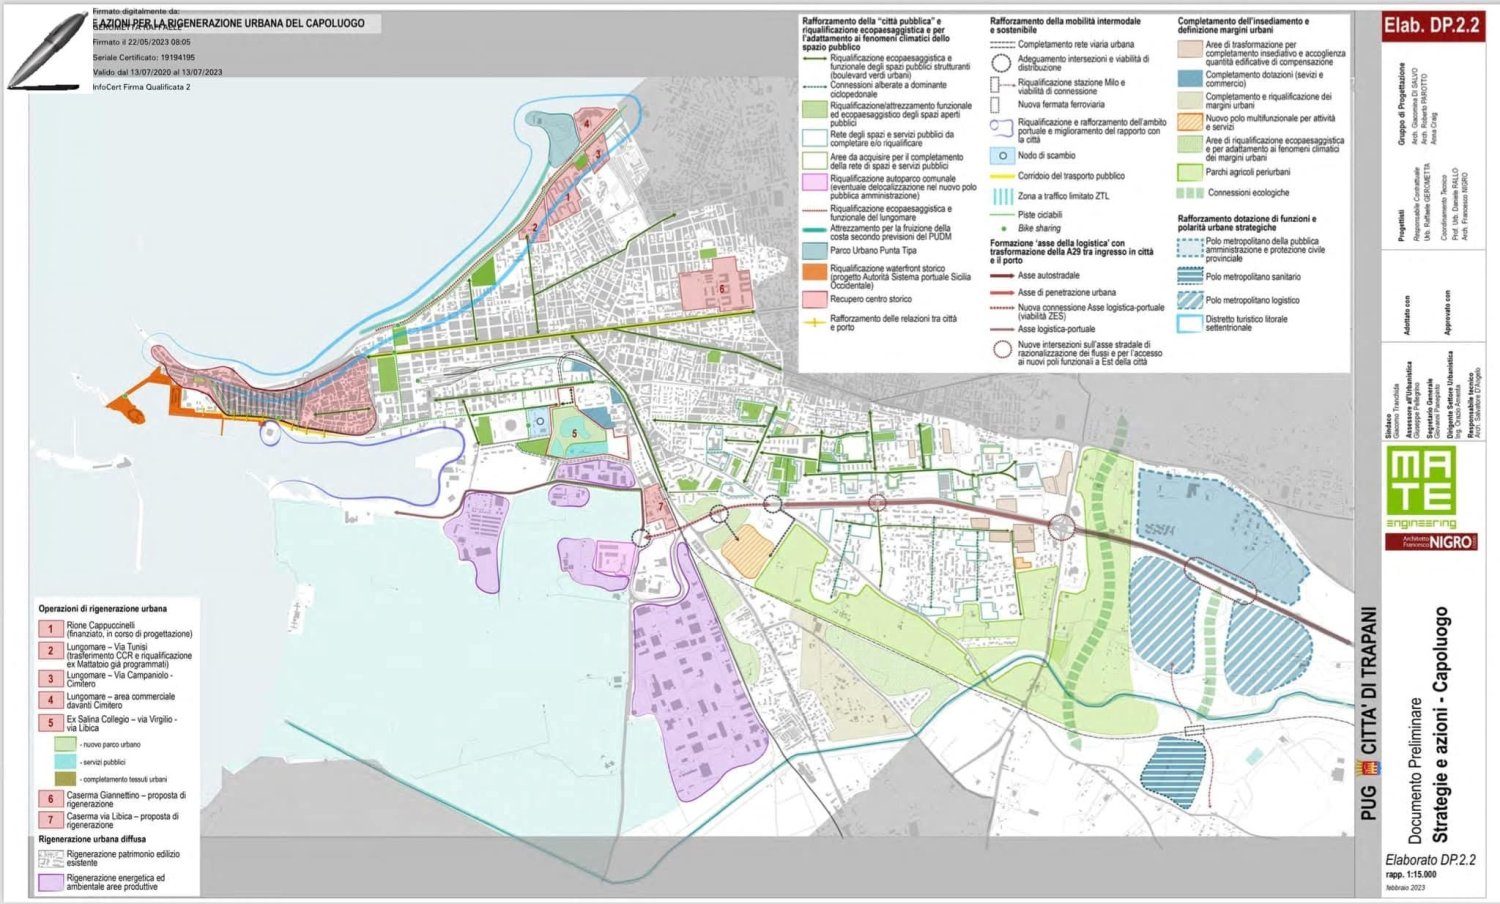Click the Rigenerazione patrimonio edilizio esistente symbol
Screen dimensions: 1500x904
click(x=51, y=858)
